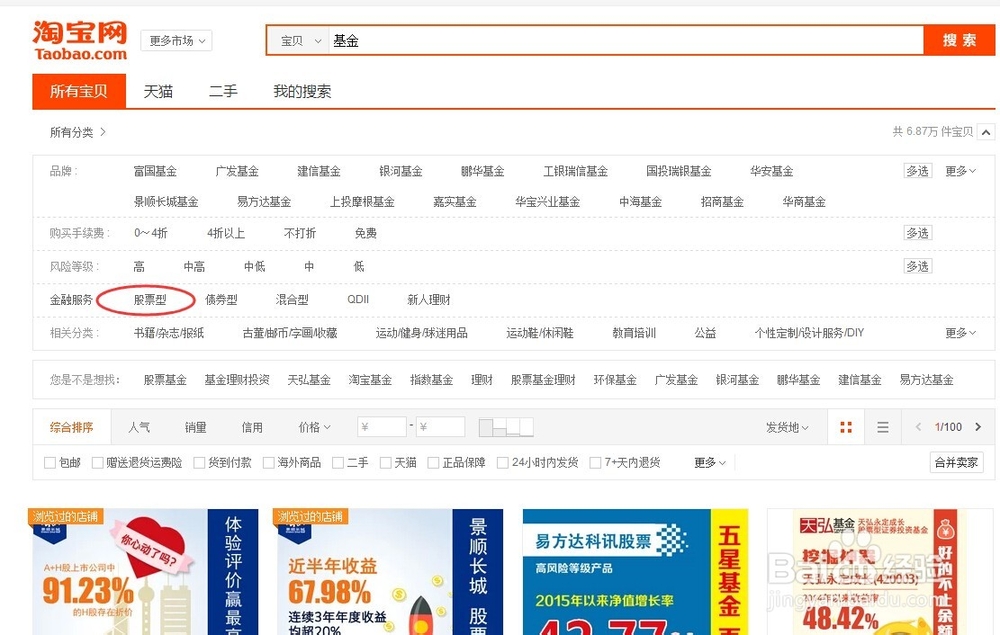Screen dimensions: 1000x635
Task: Click the search input field with 基金
Action: pyautogui.click(x=626, y=41)
